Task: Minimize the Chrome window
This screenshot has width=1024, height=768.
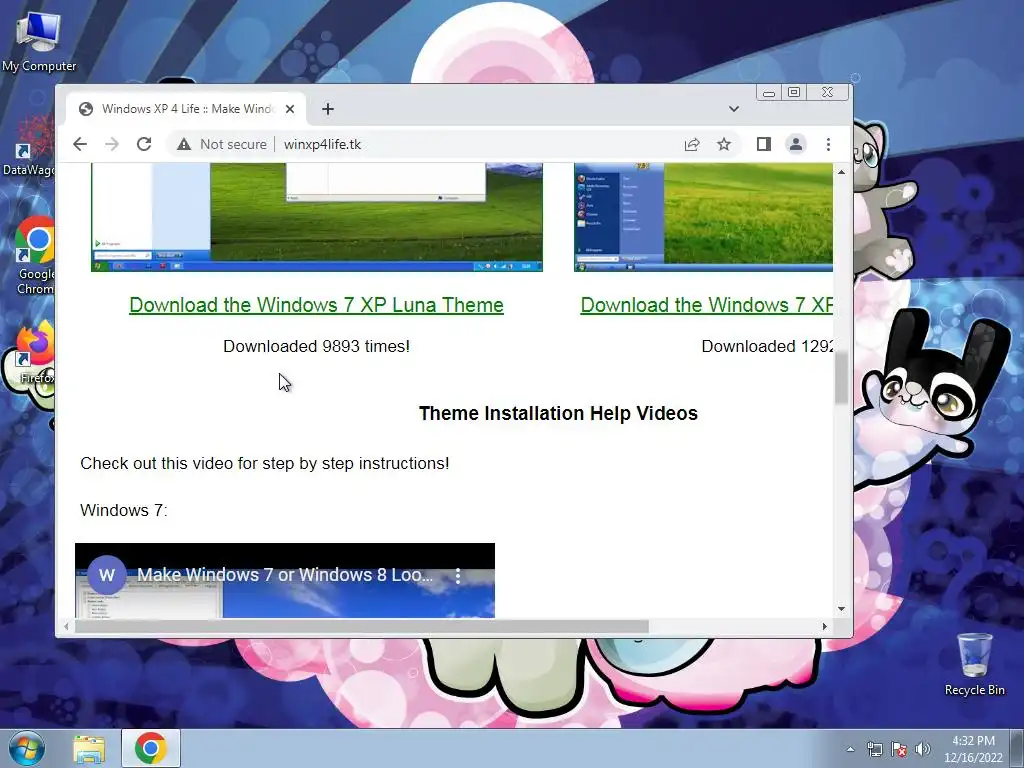Action: point(769,93)
